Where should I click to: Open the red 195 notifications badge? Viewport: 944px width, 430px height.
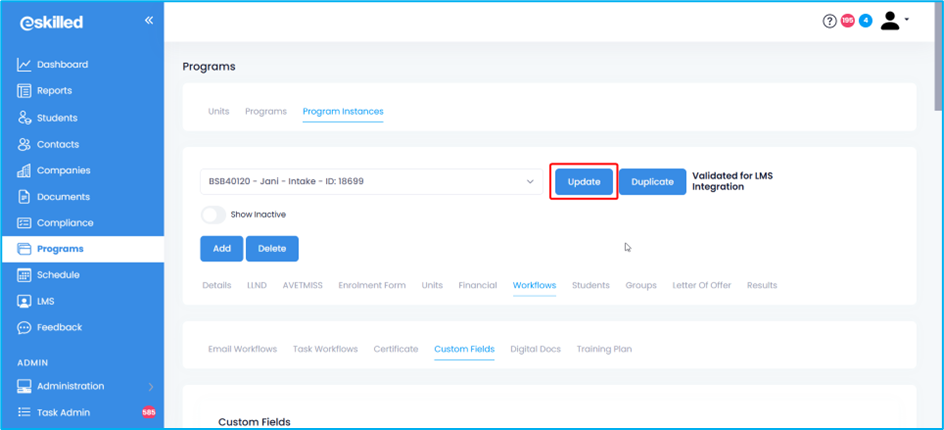(x=847, y=21)
